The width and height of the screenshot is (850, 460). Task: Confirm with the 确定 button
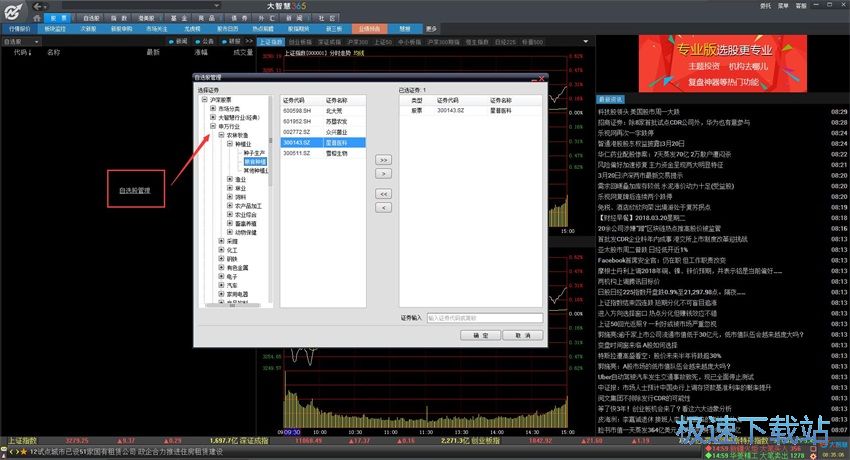(480, 335)
